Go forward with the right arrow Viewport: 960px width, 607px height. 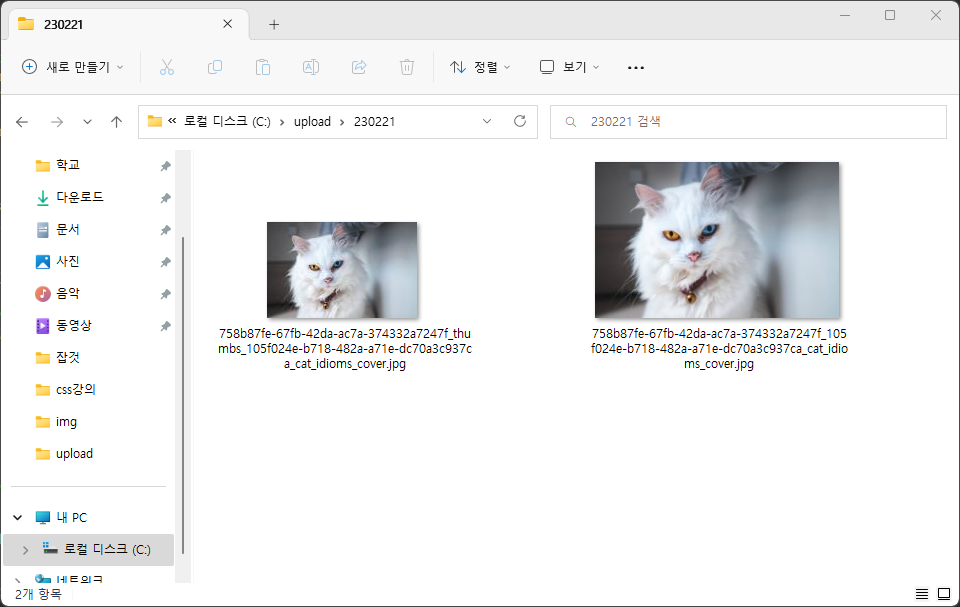[x=57, y=122]
